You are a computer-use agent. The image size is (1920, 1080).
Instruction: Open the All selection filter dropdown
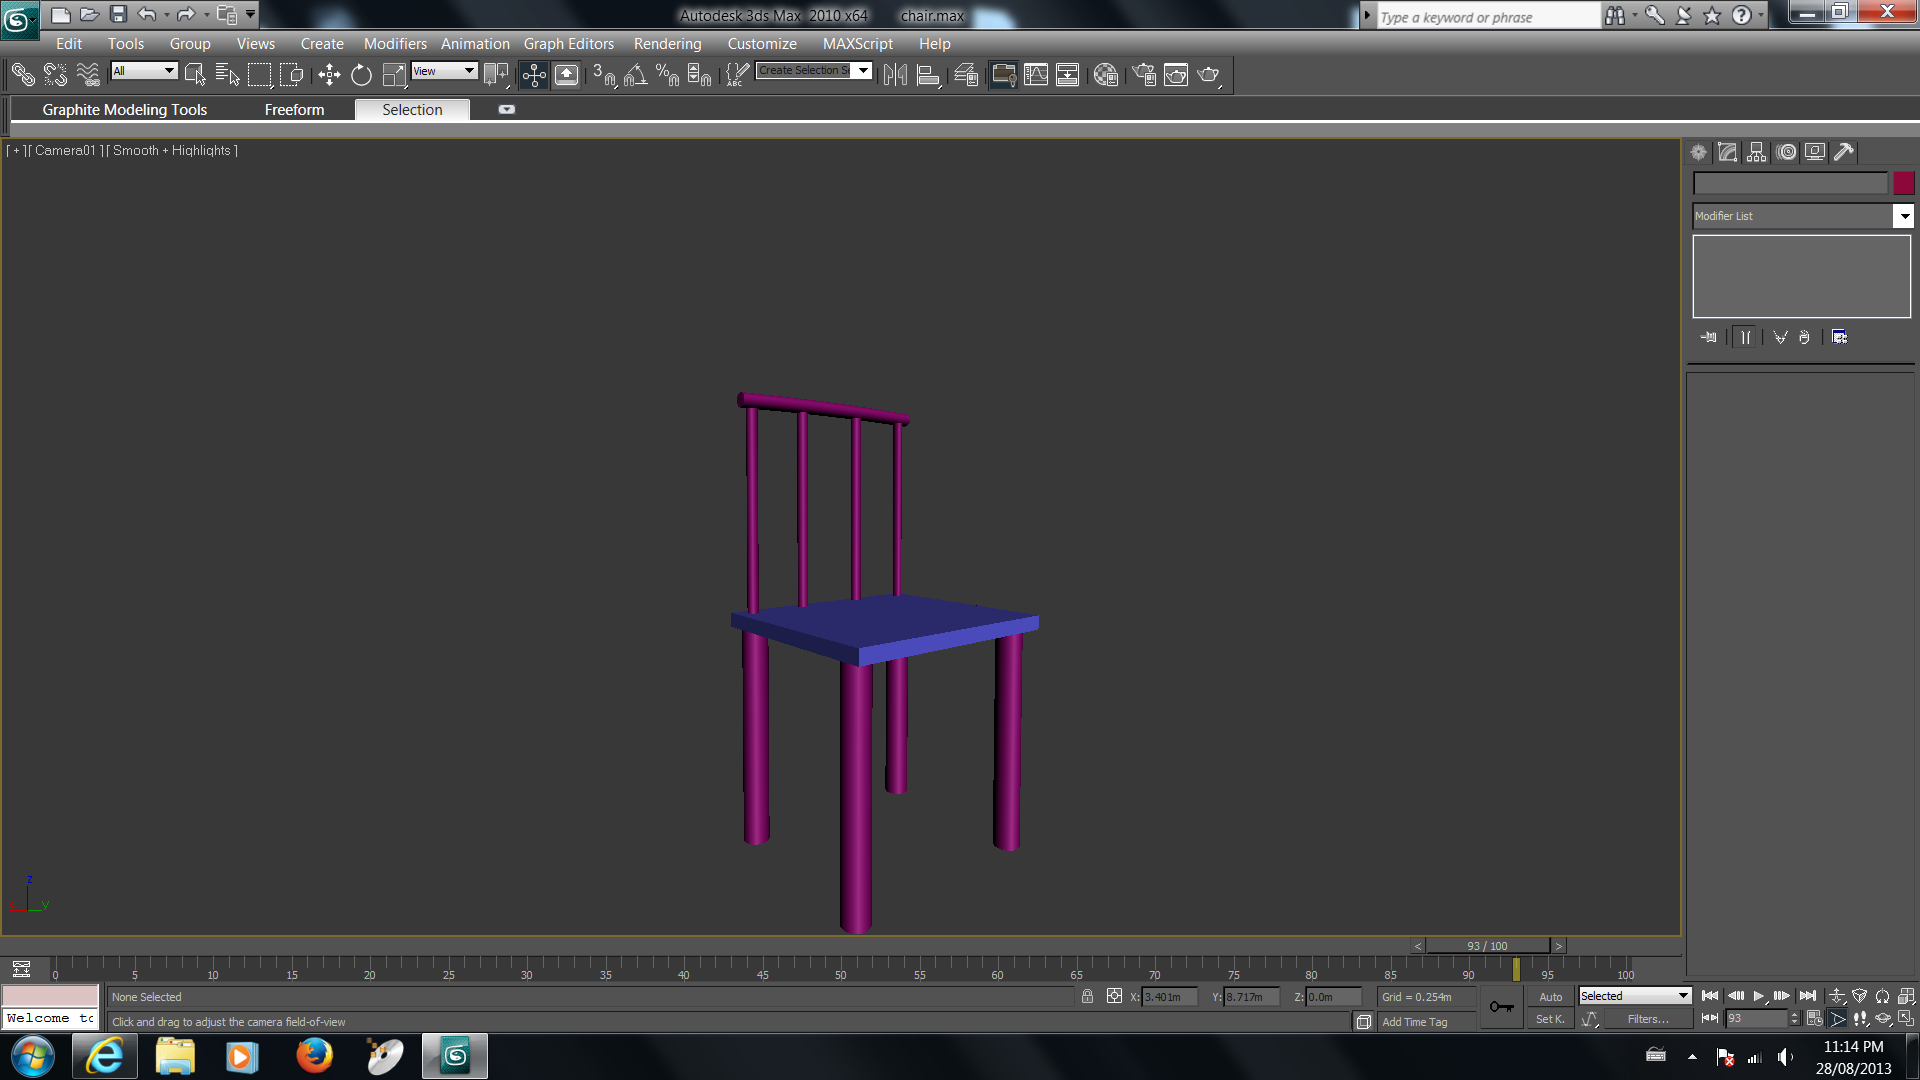point(144,71)
